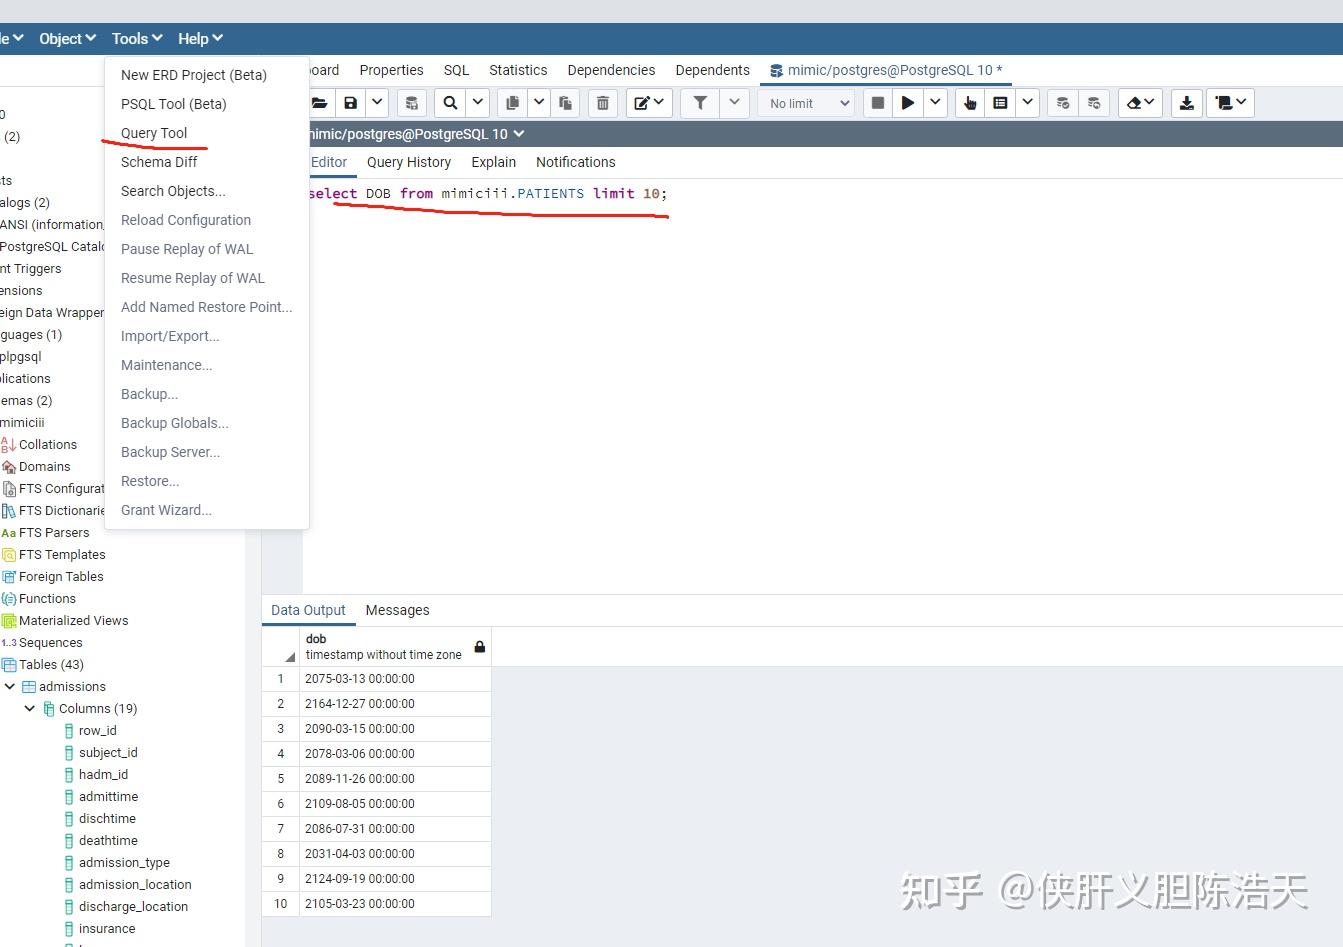Open the filter options dropdown arrow
Screen dimensions: 1343x947
(735, 103)
